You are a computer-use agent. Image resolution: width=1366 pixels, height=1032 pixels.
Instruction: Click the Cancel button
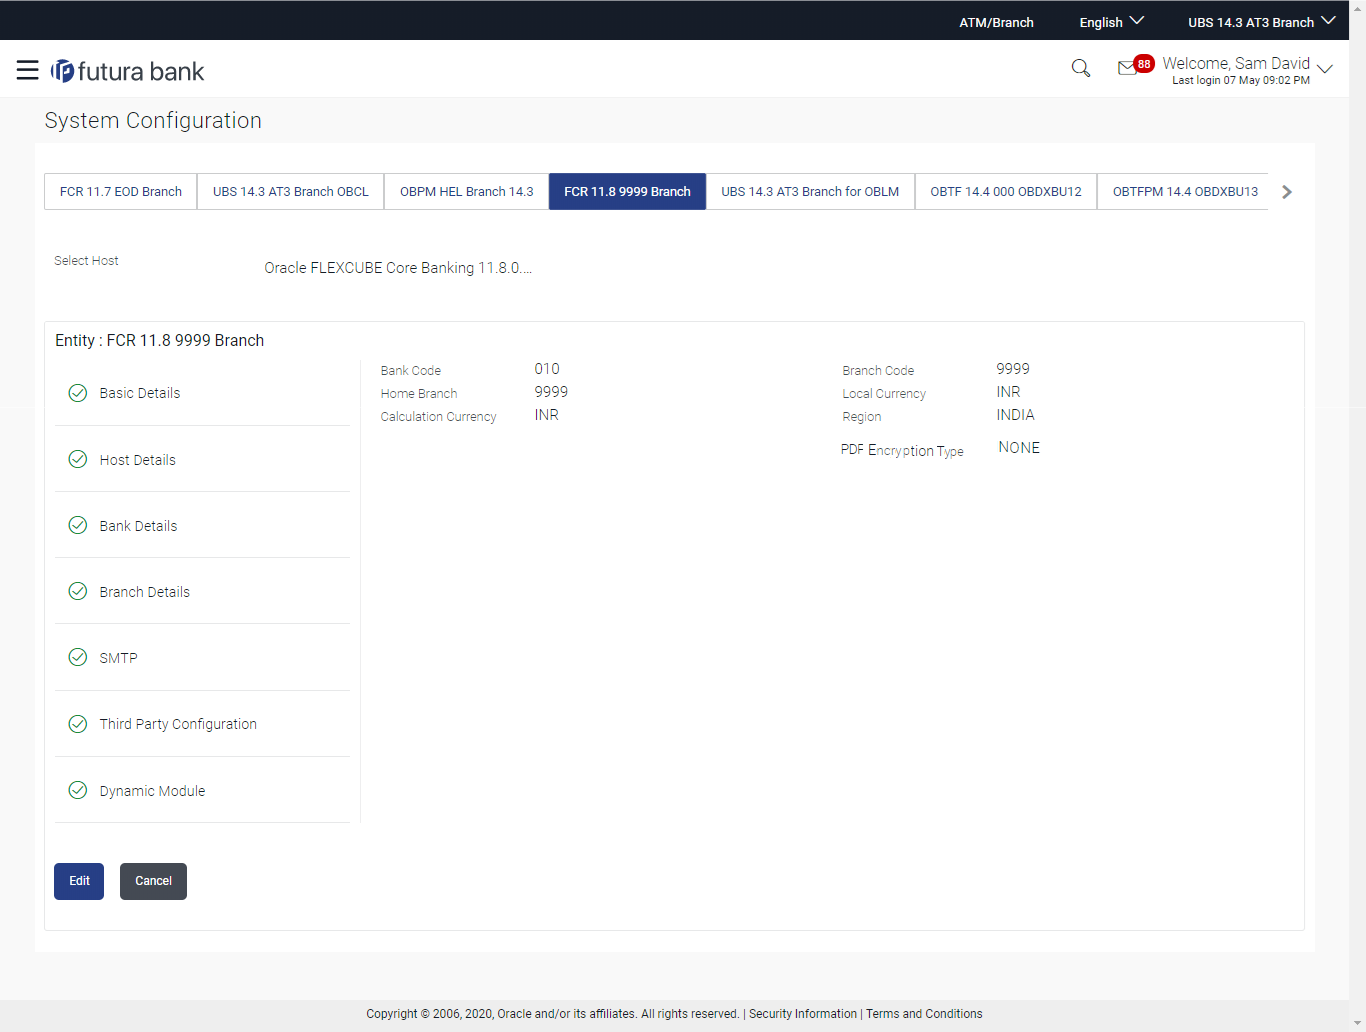pyautogui.click(x=153, y=881)
